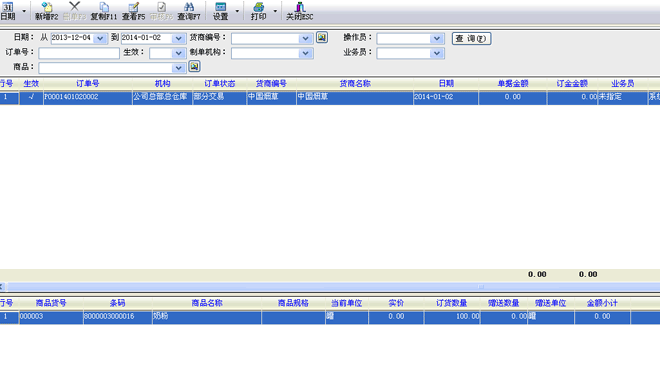The width and height of the screenshot is (660, 381).
Task: Expand the 生效 combo box
Action: click(178, 53)
